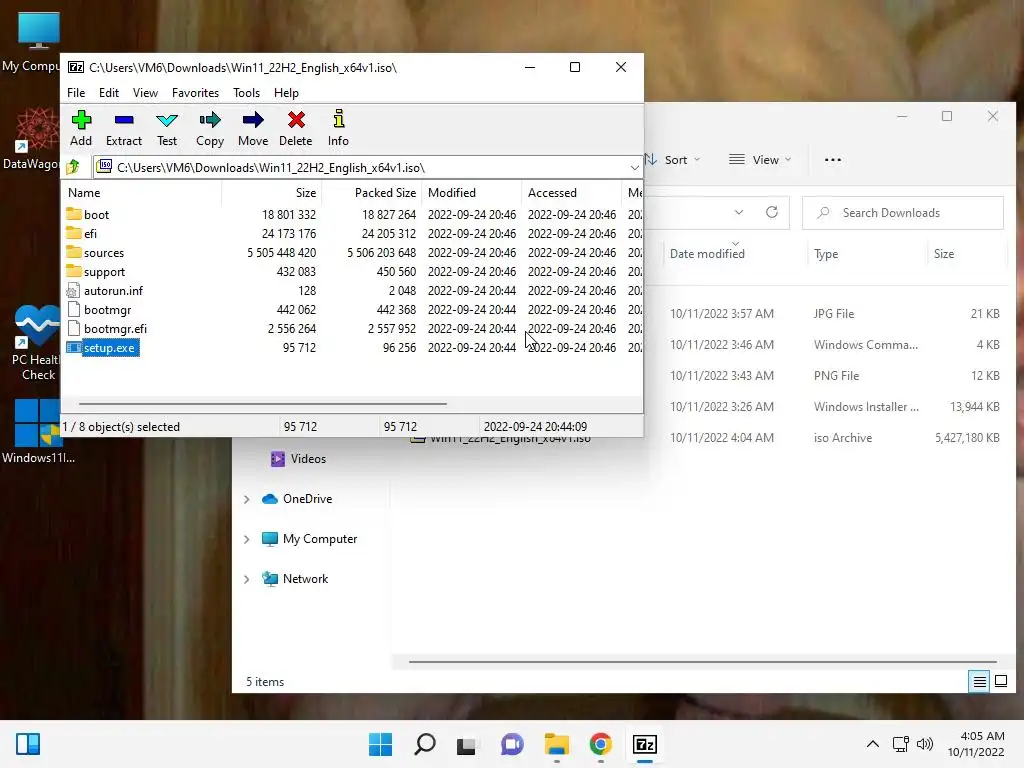This screenshot has height=768, width=1024.
Task: Click the Extract toolbar icon in 7-Zip
Action: [123, 129]
